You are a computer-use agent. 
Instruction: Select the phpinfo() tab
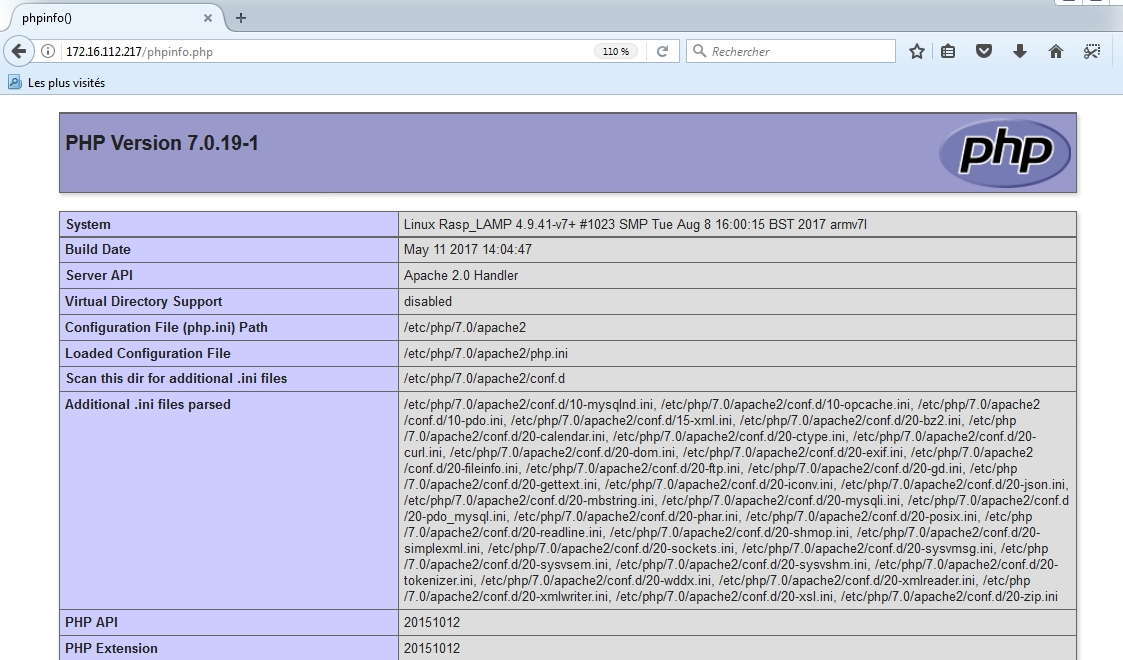(x=115, y=18)
